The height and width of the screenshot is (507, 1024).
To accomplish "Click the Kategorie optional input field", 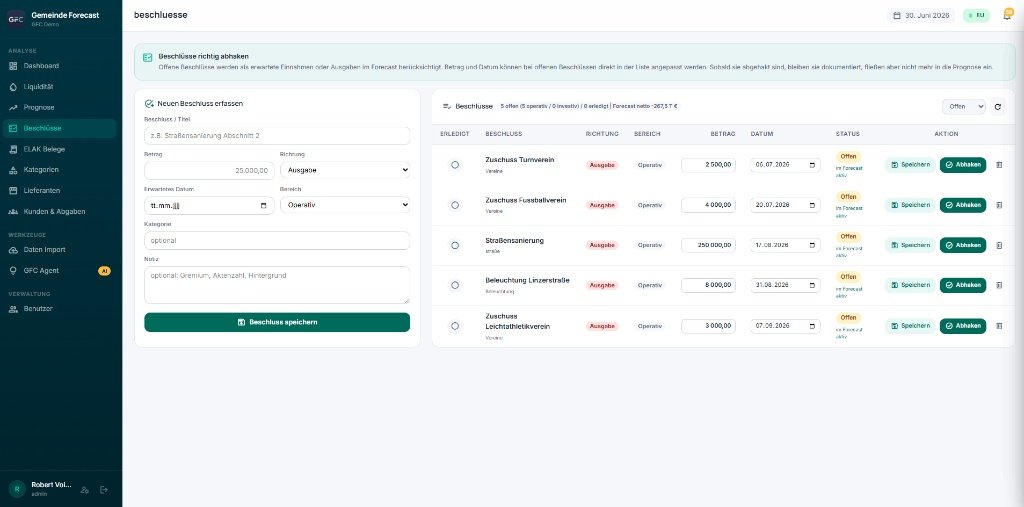I will pos(277,240).
